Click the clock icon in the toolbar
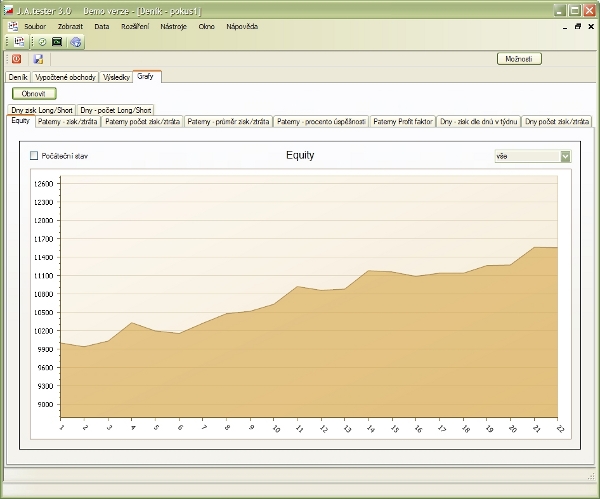 pos(43,42)
